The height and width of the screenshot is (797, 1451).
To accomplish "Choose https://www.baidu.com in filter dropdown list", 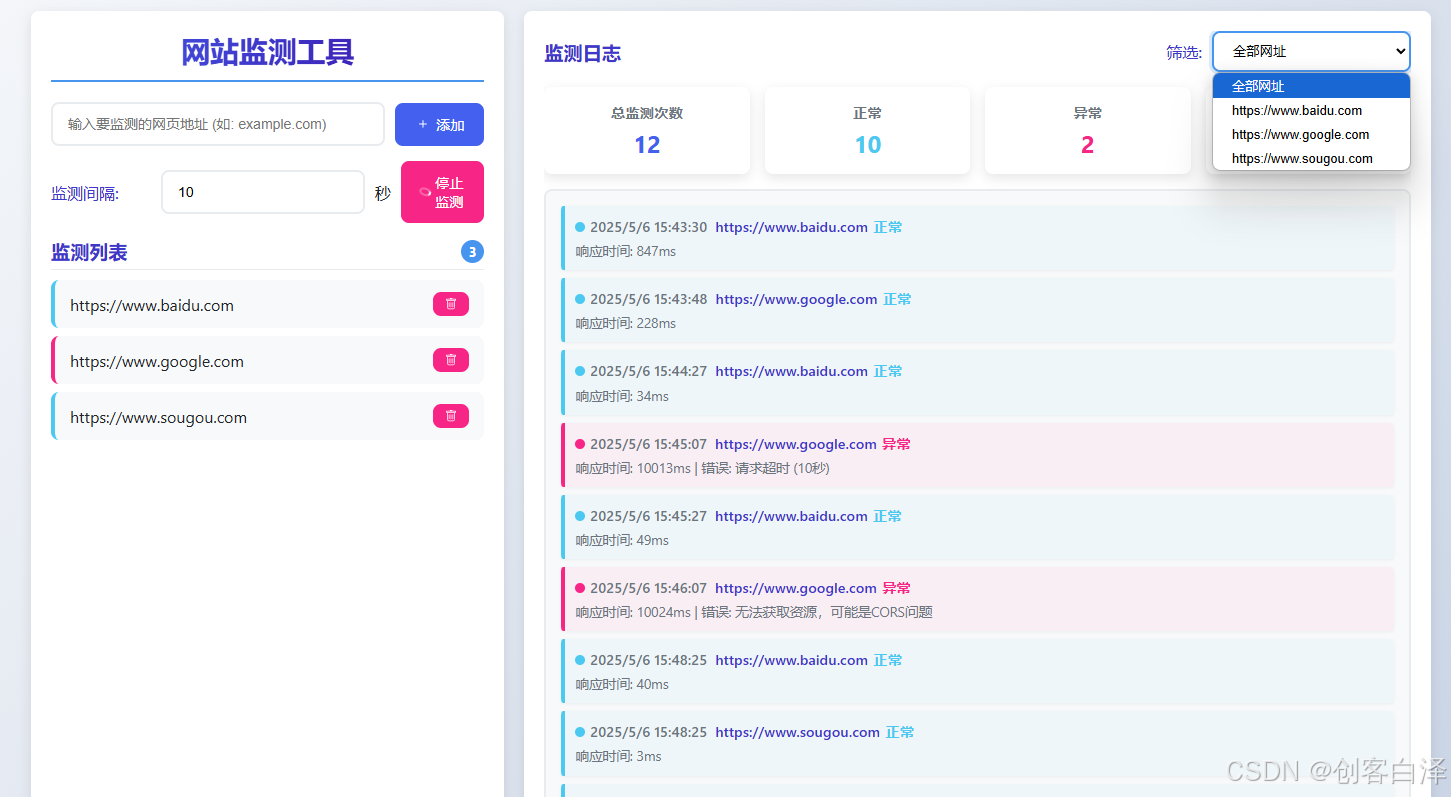I will pos(1311,110).
